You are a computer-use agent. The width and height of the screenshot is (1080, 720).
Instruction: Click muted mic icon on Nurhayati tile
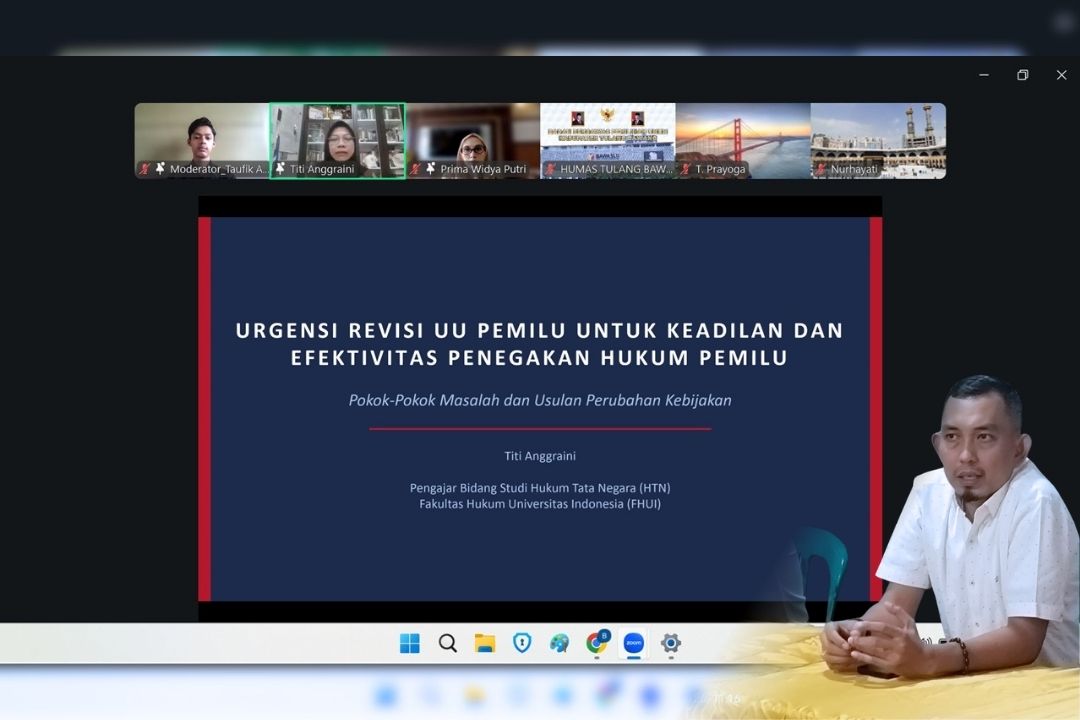click(821, 169)
